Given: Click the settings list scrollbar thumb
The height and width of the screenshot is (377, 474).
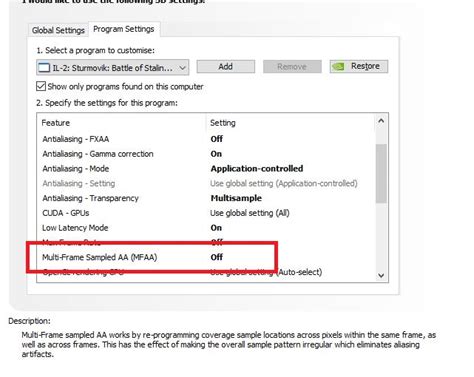Looking at the screenshot, I should (381, 173).
